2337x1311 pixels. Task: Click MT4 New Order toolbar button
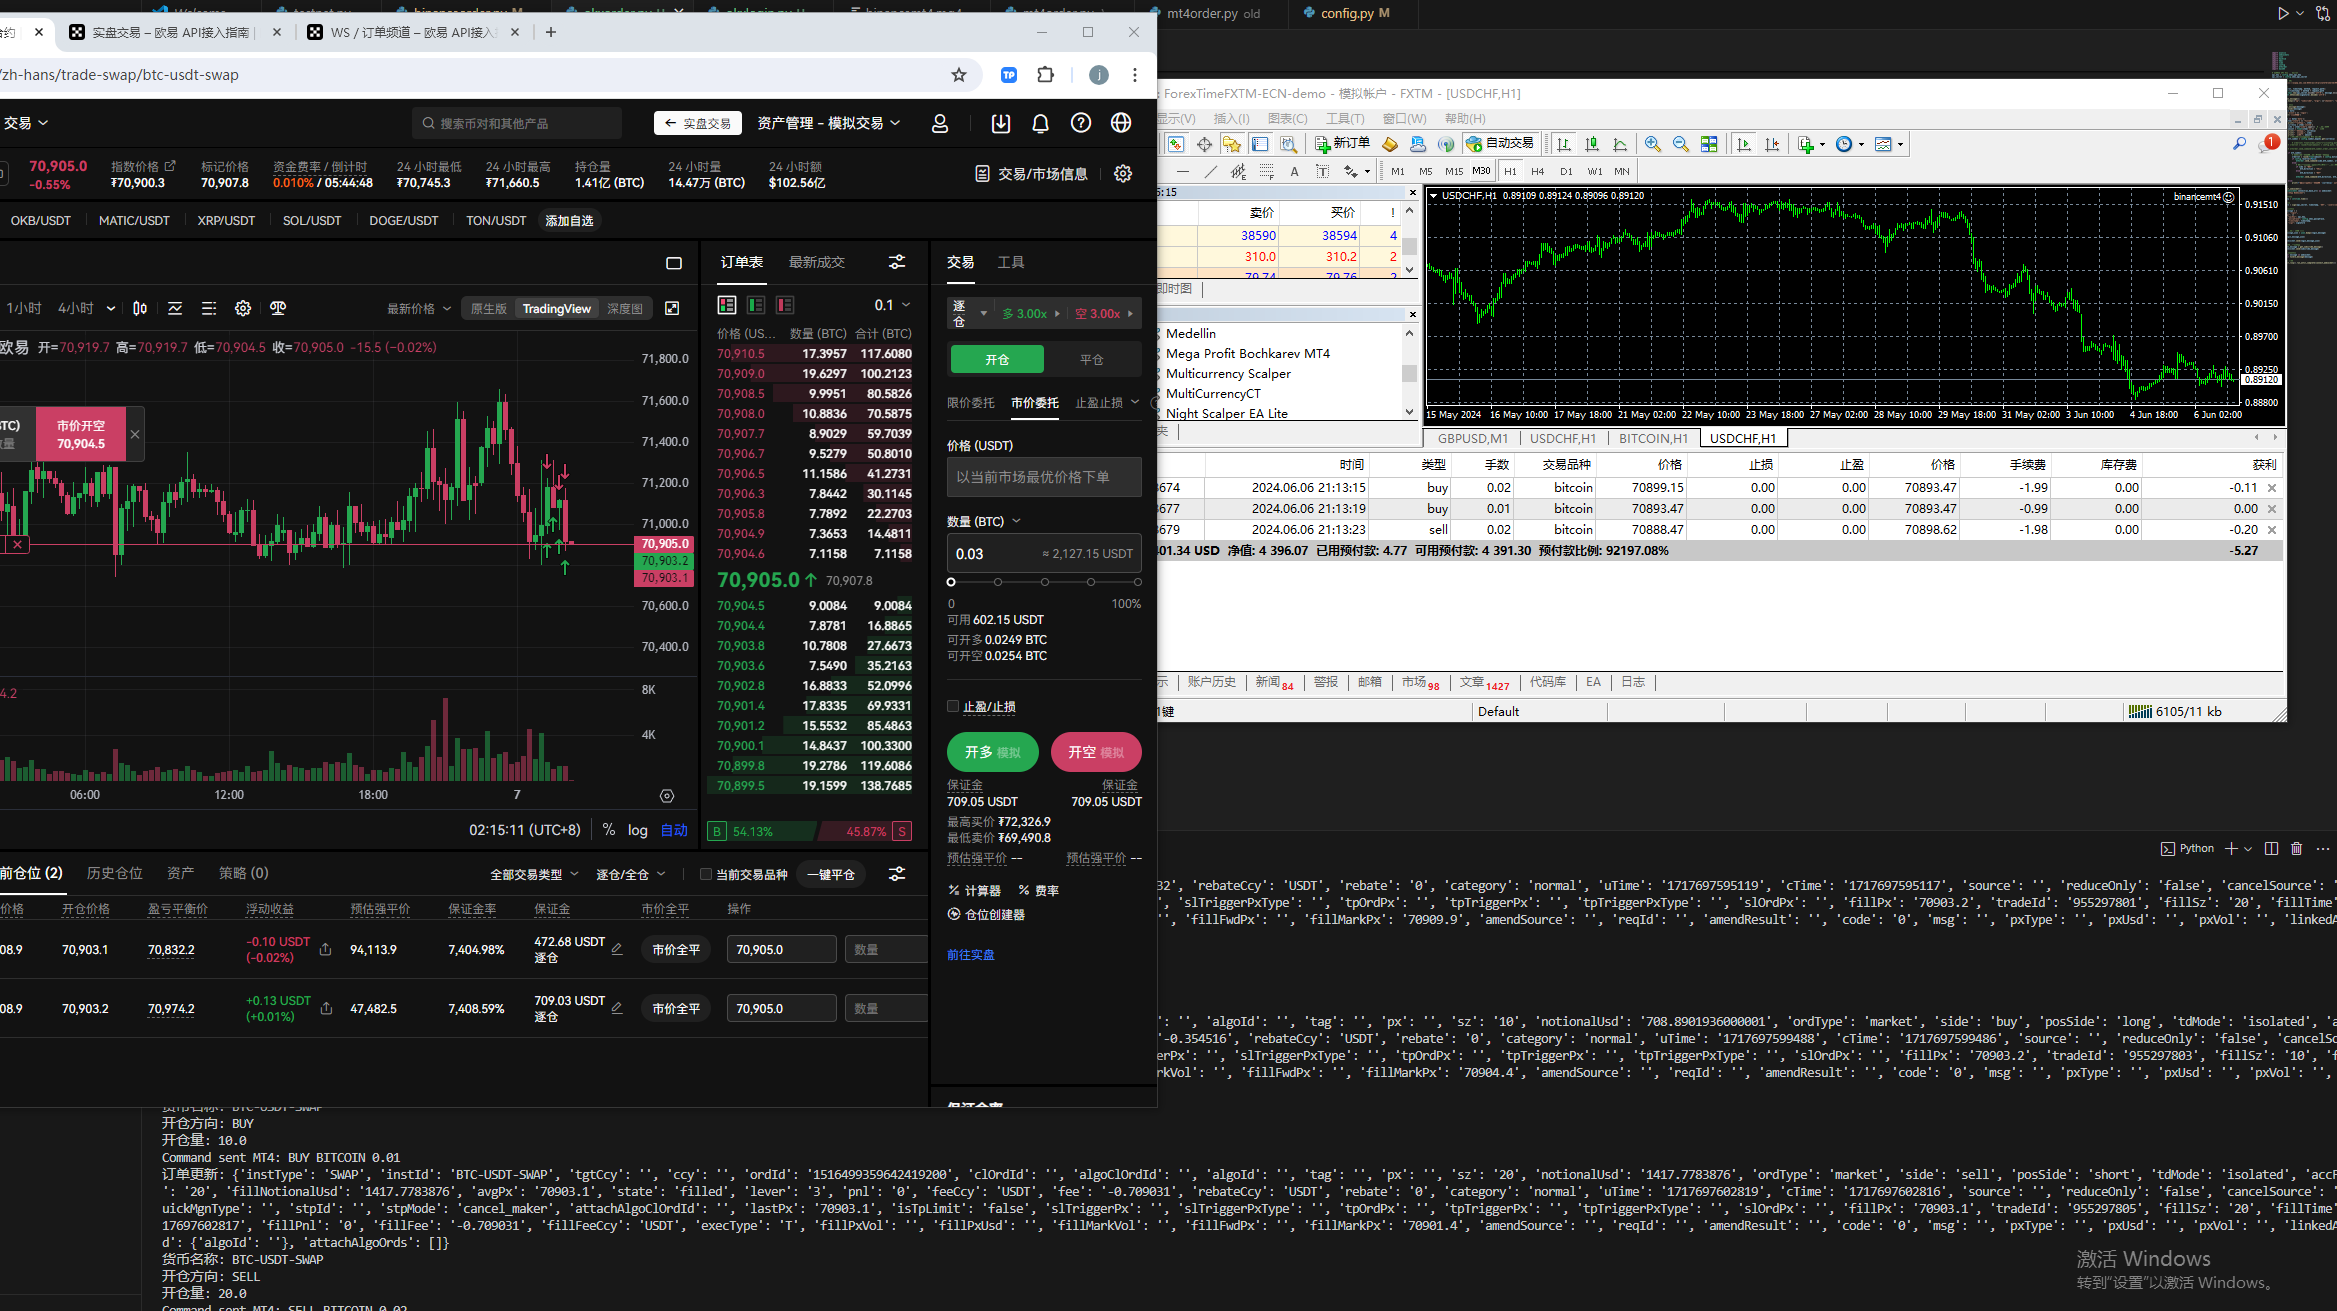pyautogui.click(x=1342, y=144)
